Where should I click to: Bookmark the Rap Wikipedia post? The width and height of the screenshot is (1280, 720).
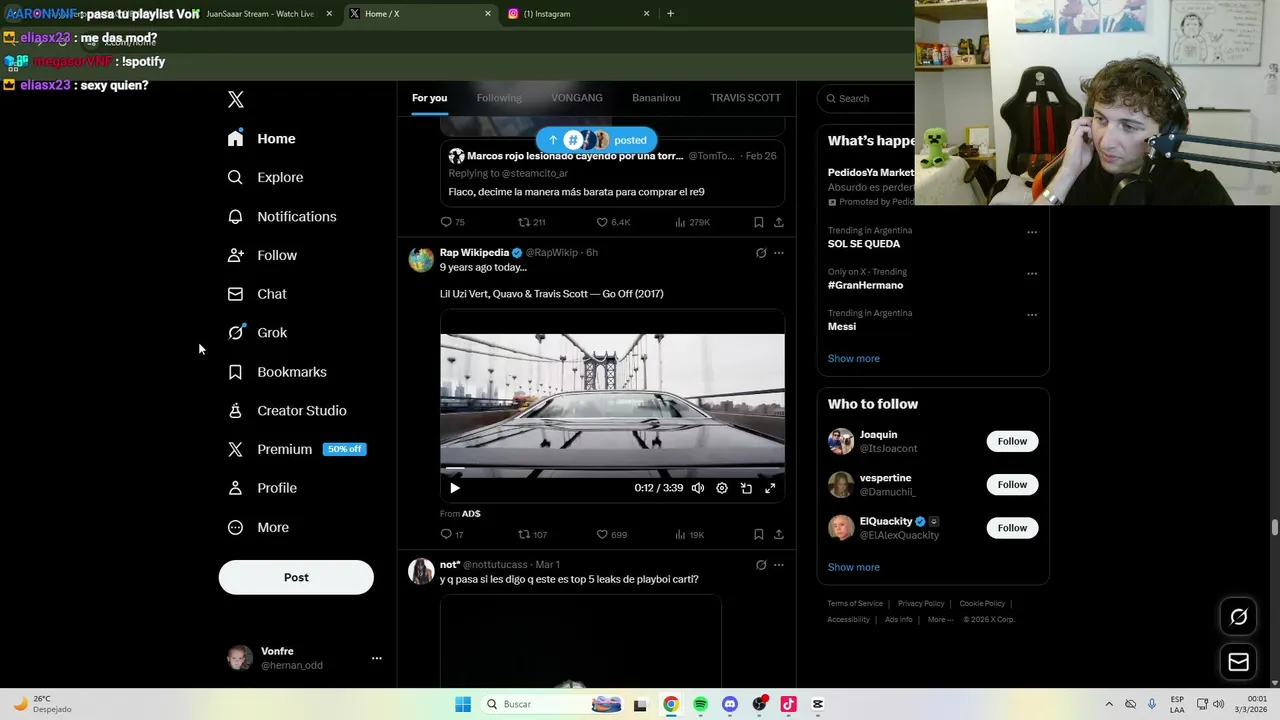click(759, 535)
